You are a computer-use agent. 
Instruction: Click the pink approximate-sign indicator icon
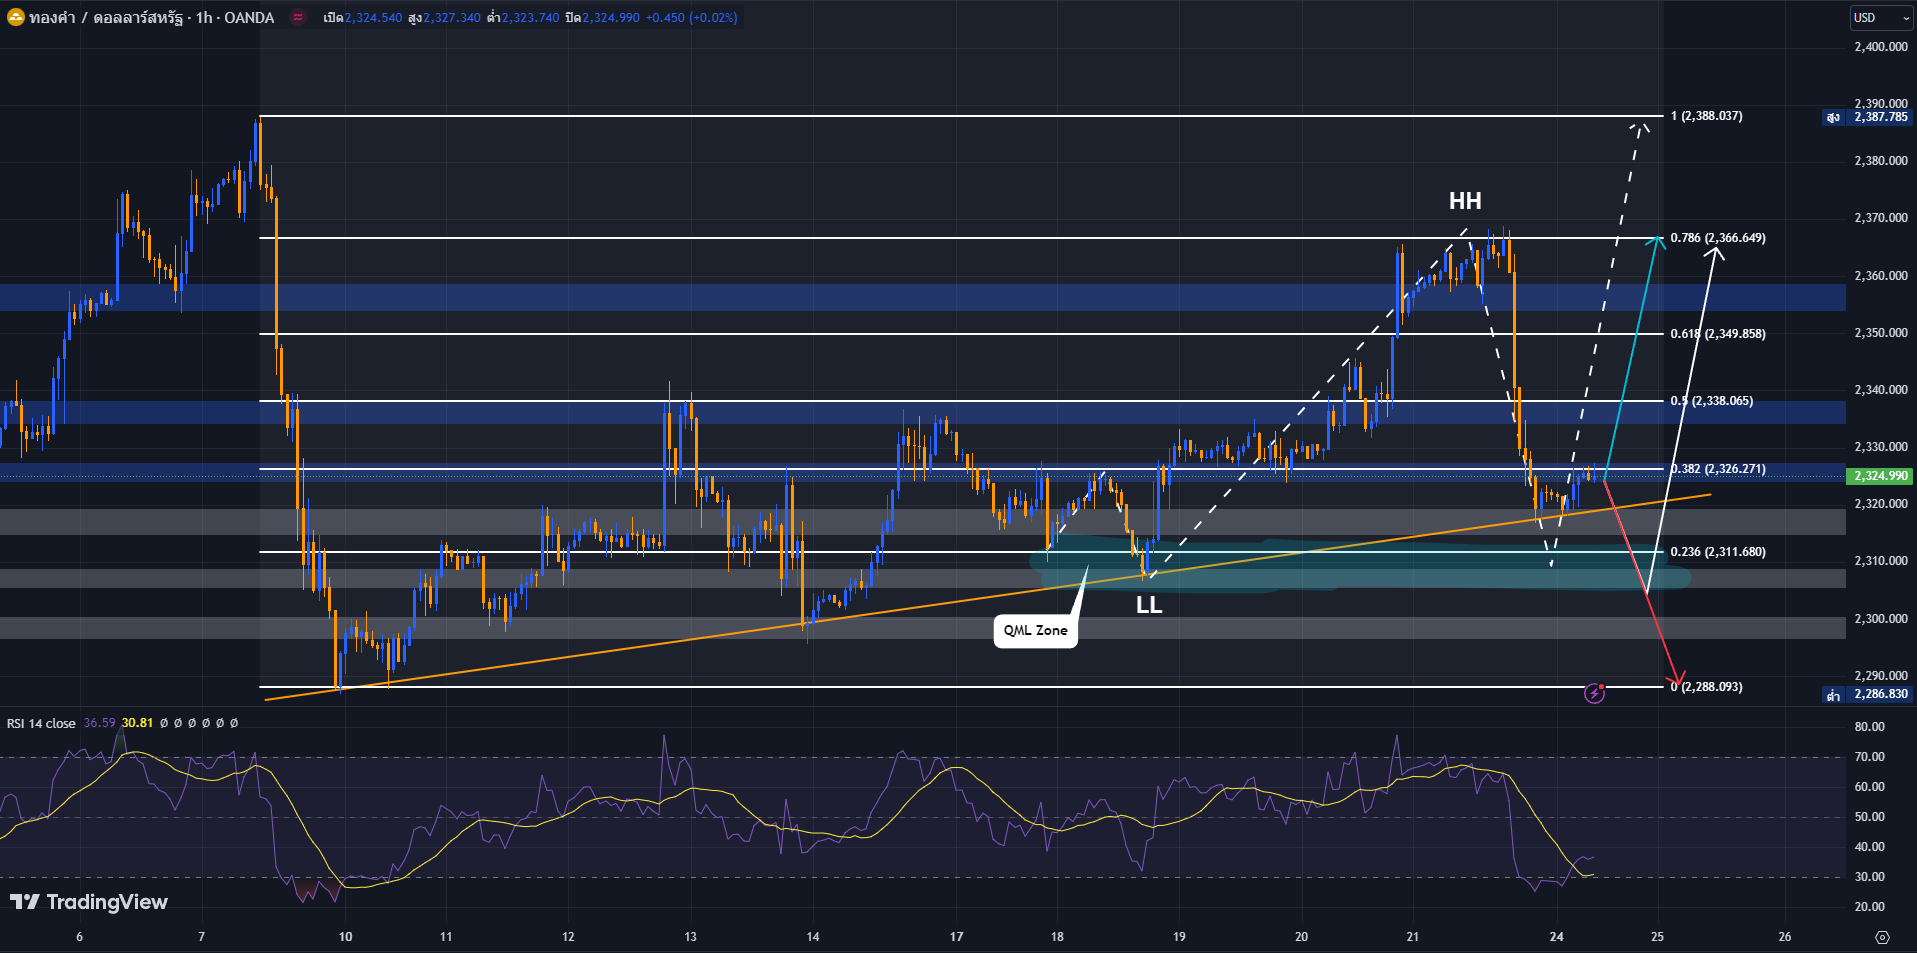pyautogui.click(x=298, y=17)
